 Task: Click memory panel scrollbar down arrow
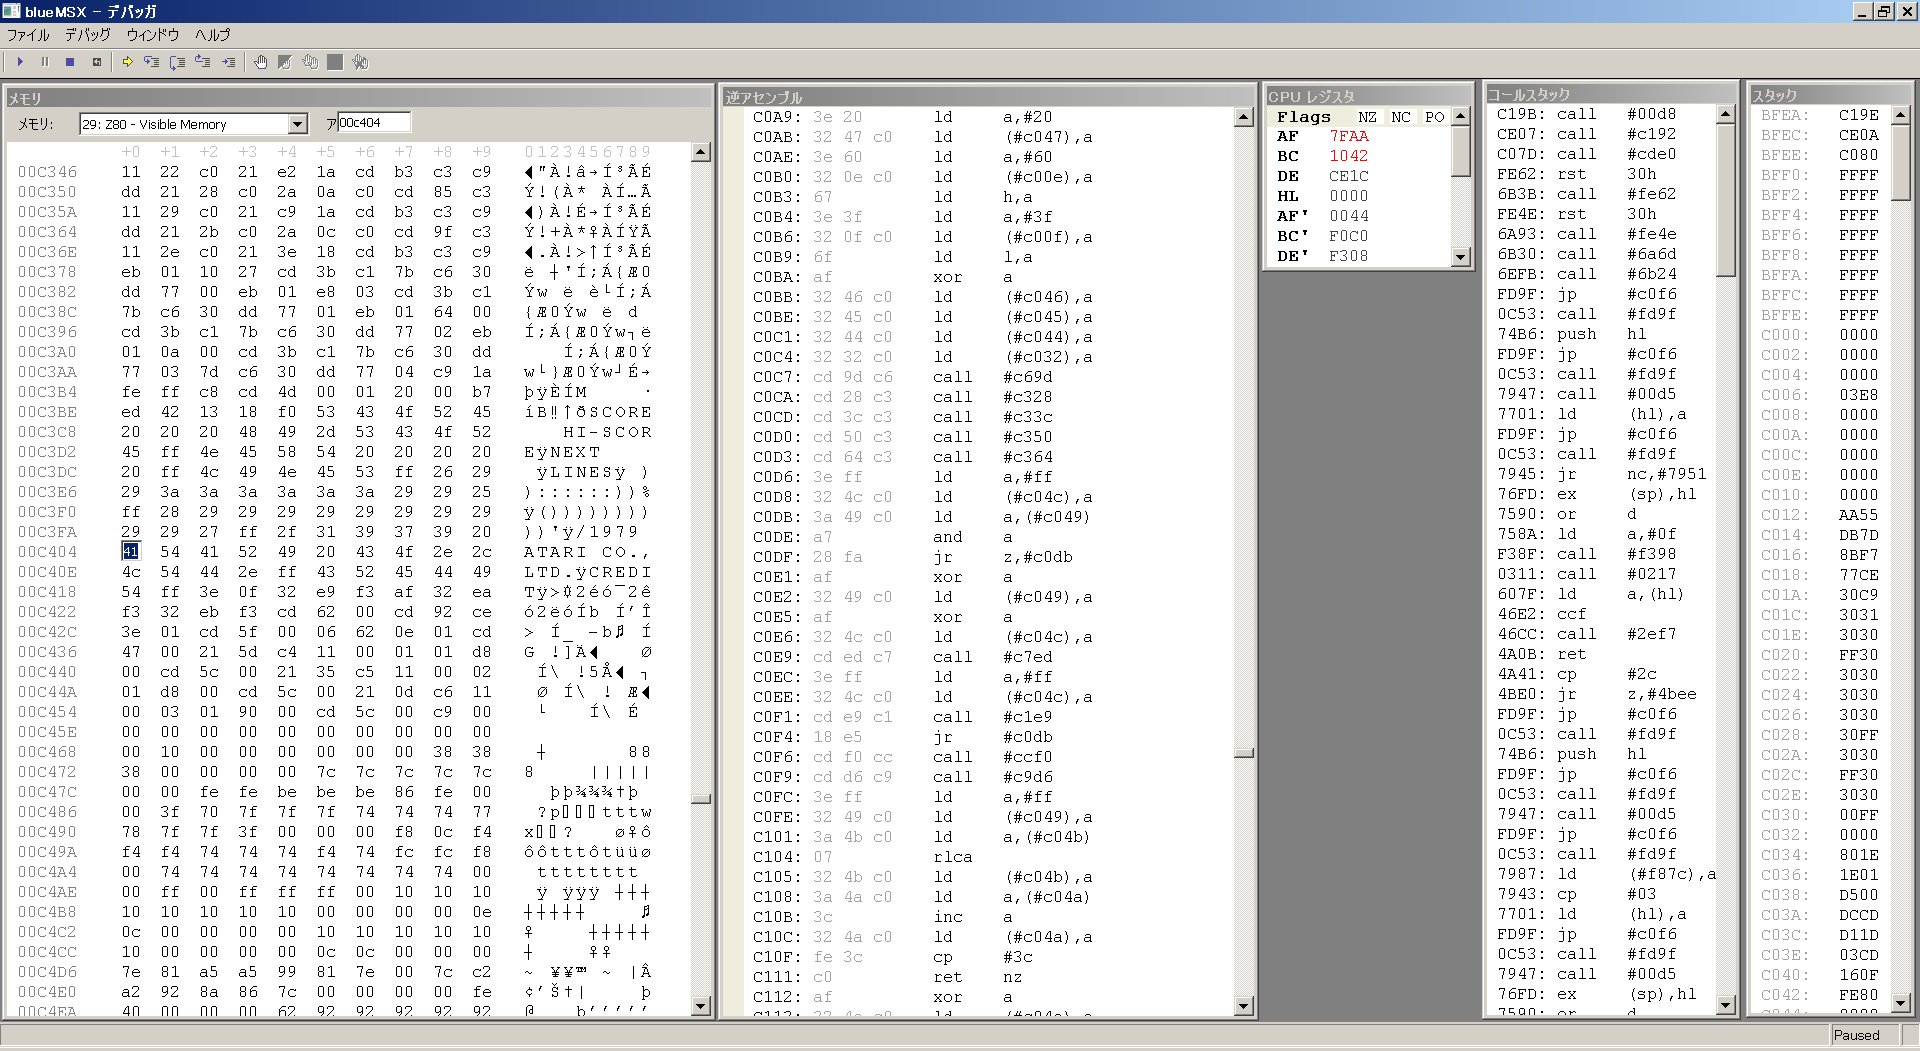tap(701, 1006)
